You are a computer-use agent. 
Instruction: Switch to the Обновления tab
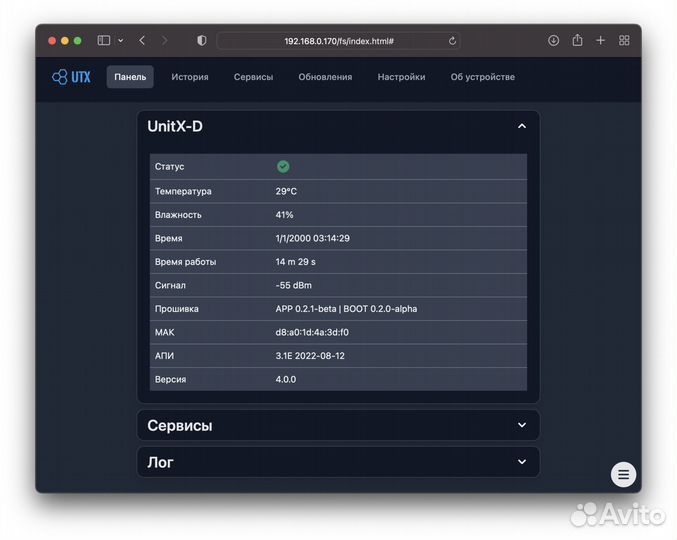click(325, 77)
